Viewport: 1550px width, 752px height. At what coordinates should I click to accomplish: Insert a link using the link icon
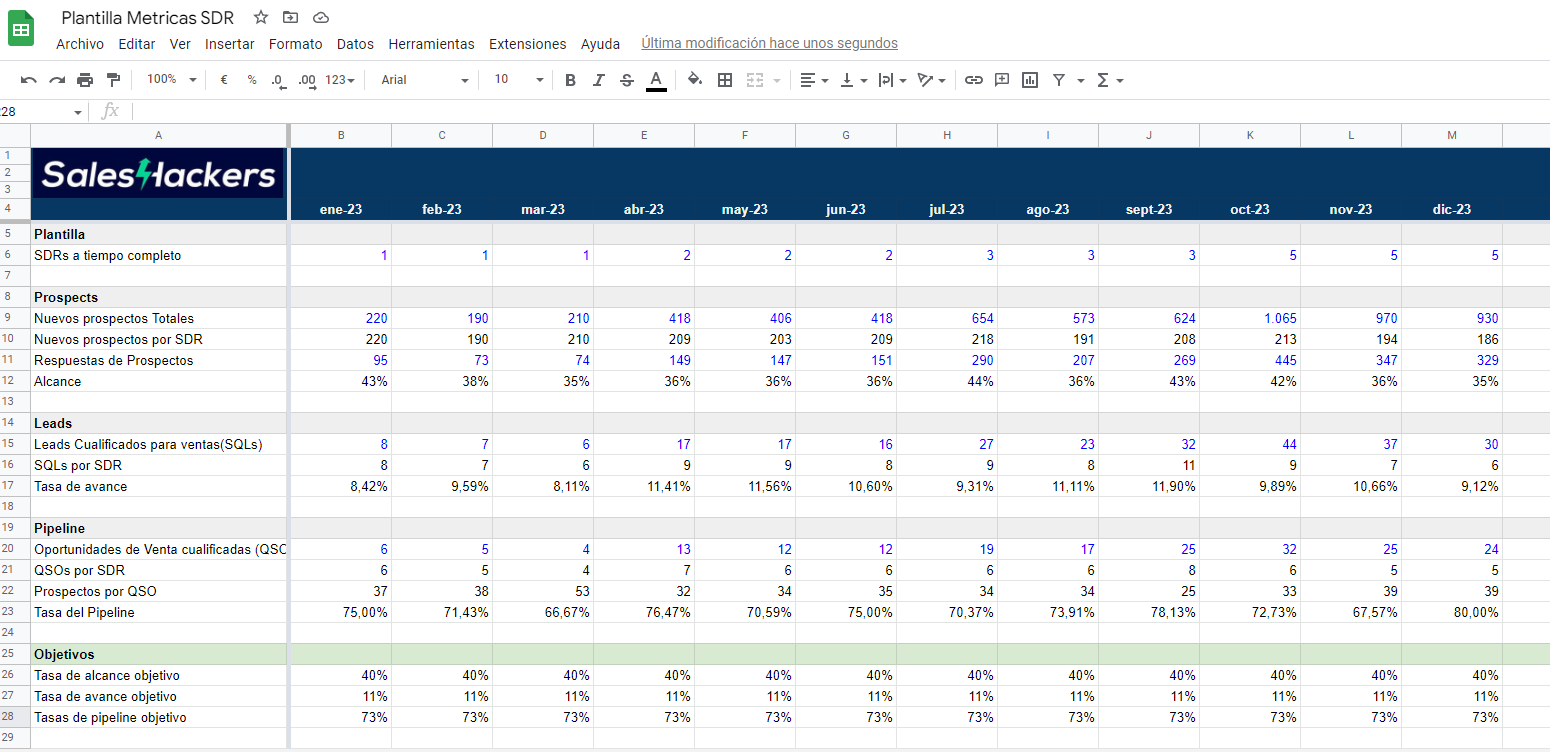click(x=973, y=80)
